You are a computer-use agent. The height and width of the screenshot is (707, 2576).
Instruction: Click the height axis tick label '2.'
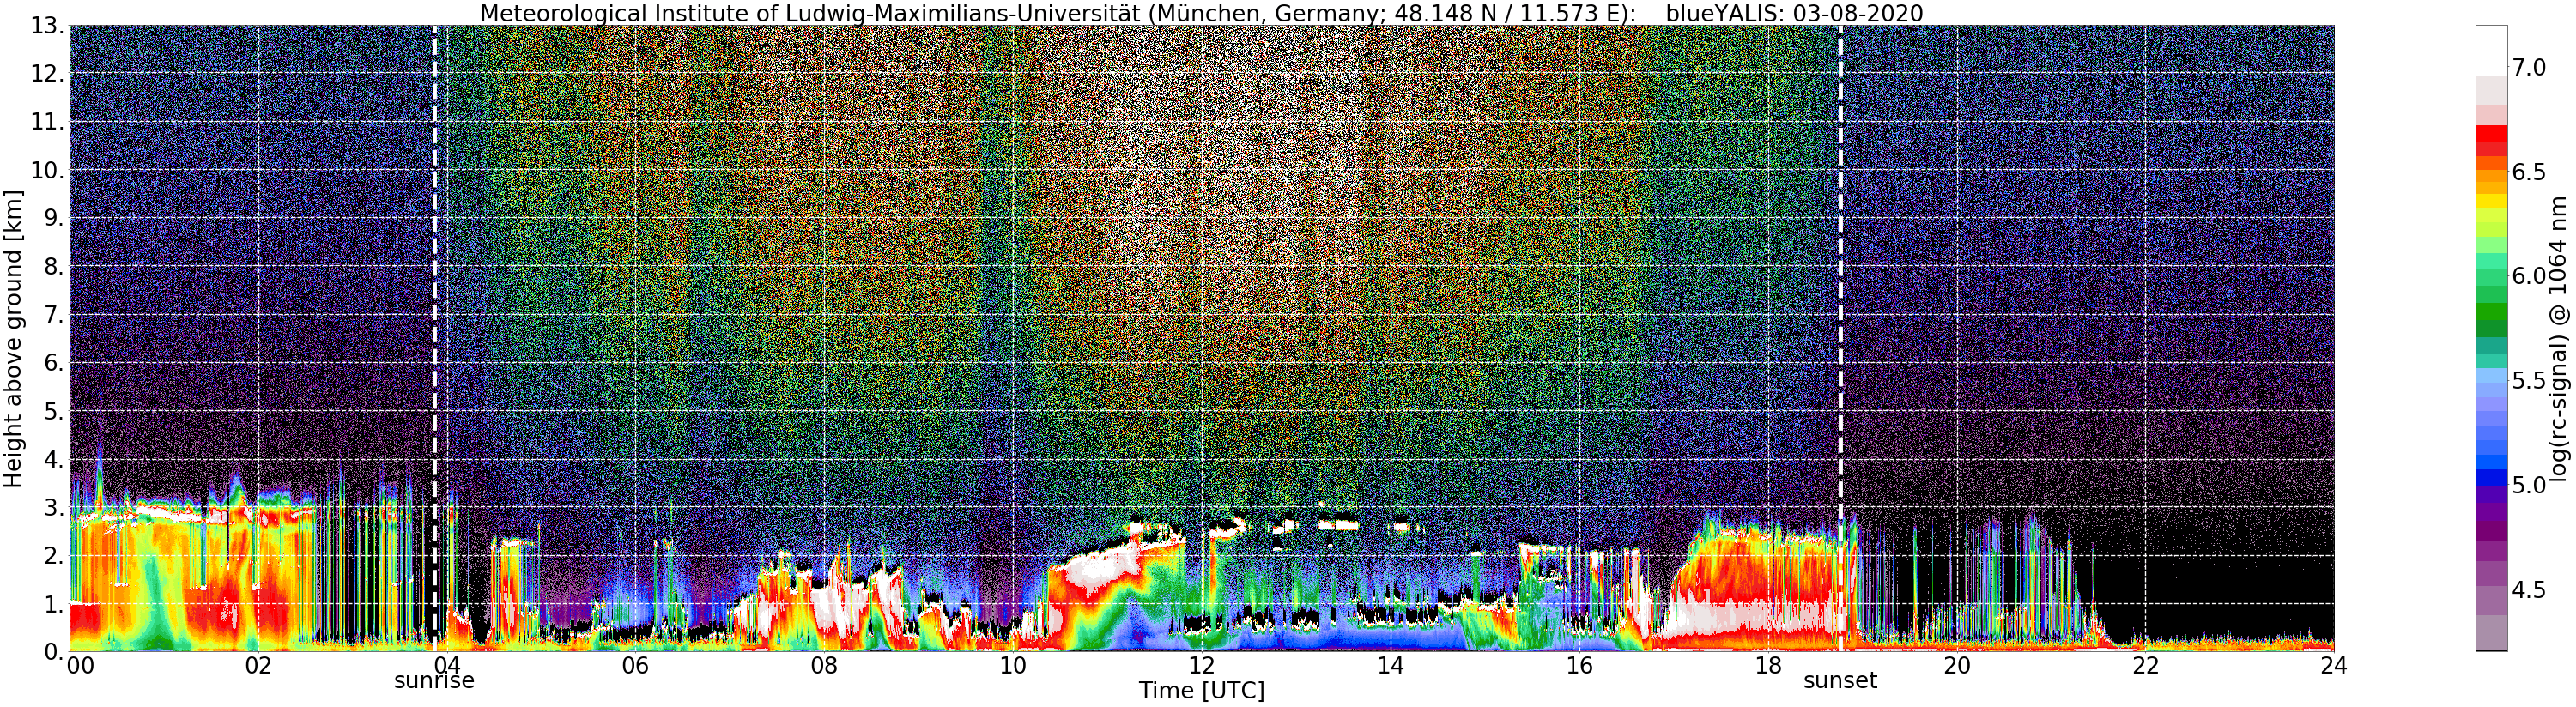coord(53,555)
